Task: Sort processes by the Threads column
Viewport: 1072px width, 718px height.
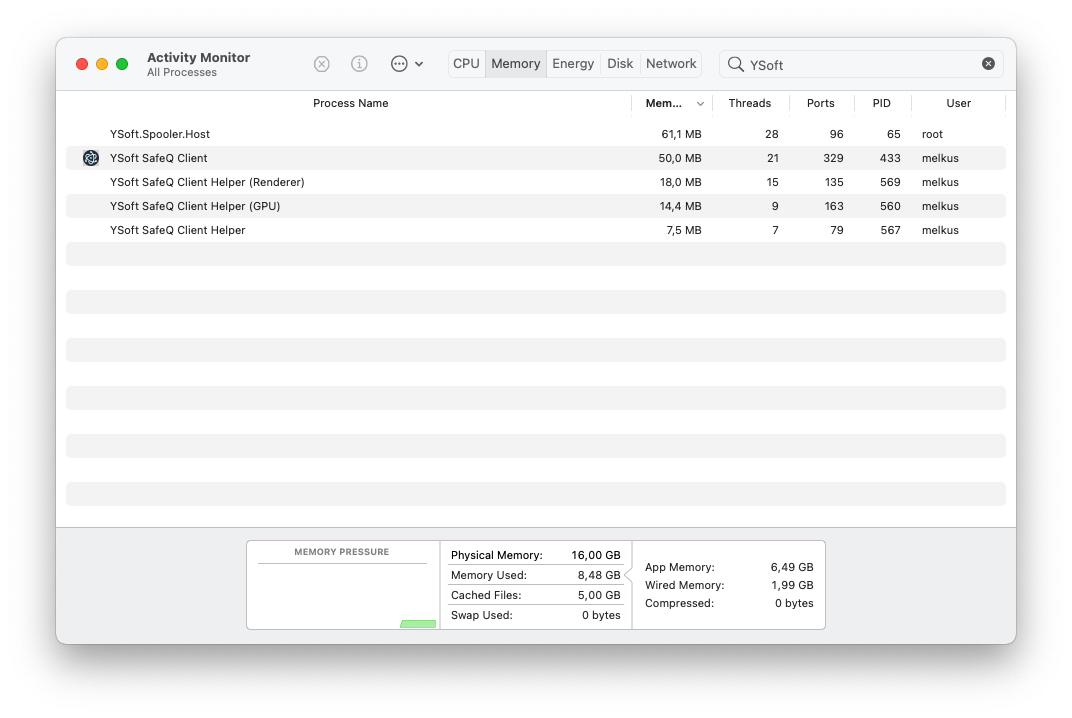Action: [749, 103]
